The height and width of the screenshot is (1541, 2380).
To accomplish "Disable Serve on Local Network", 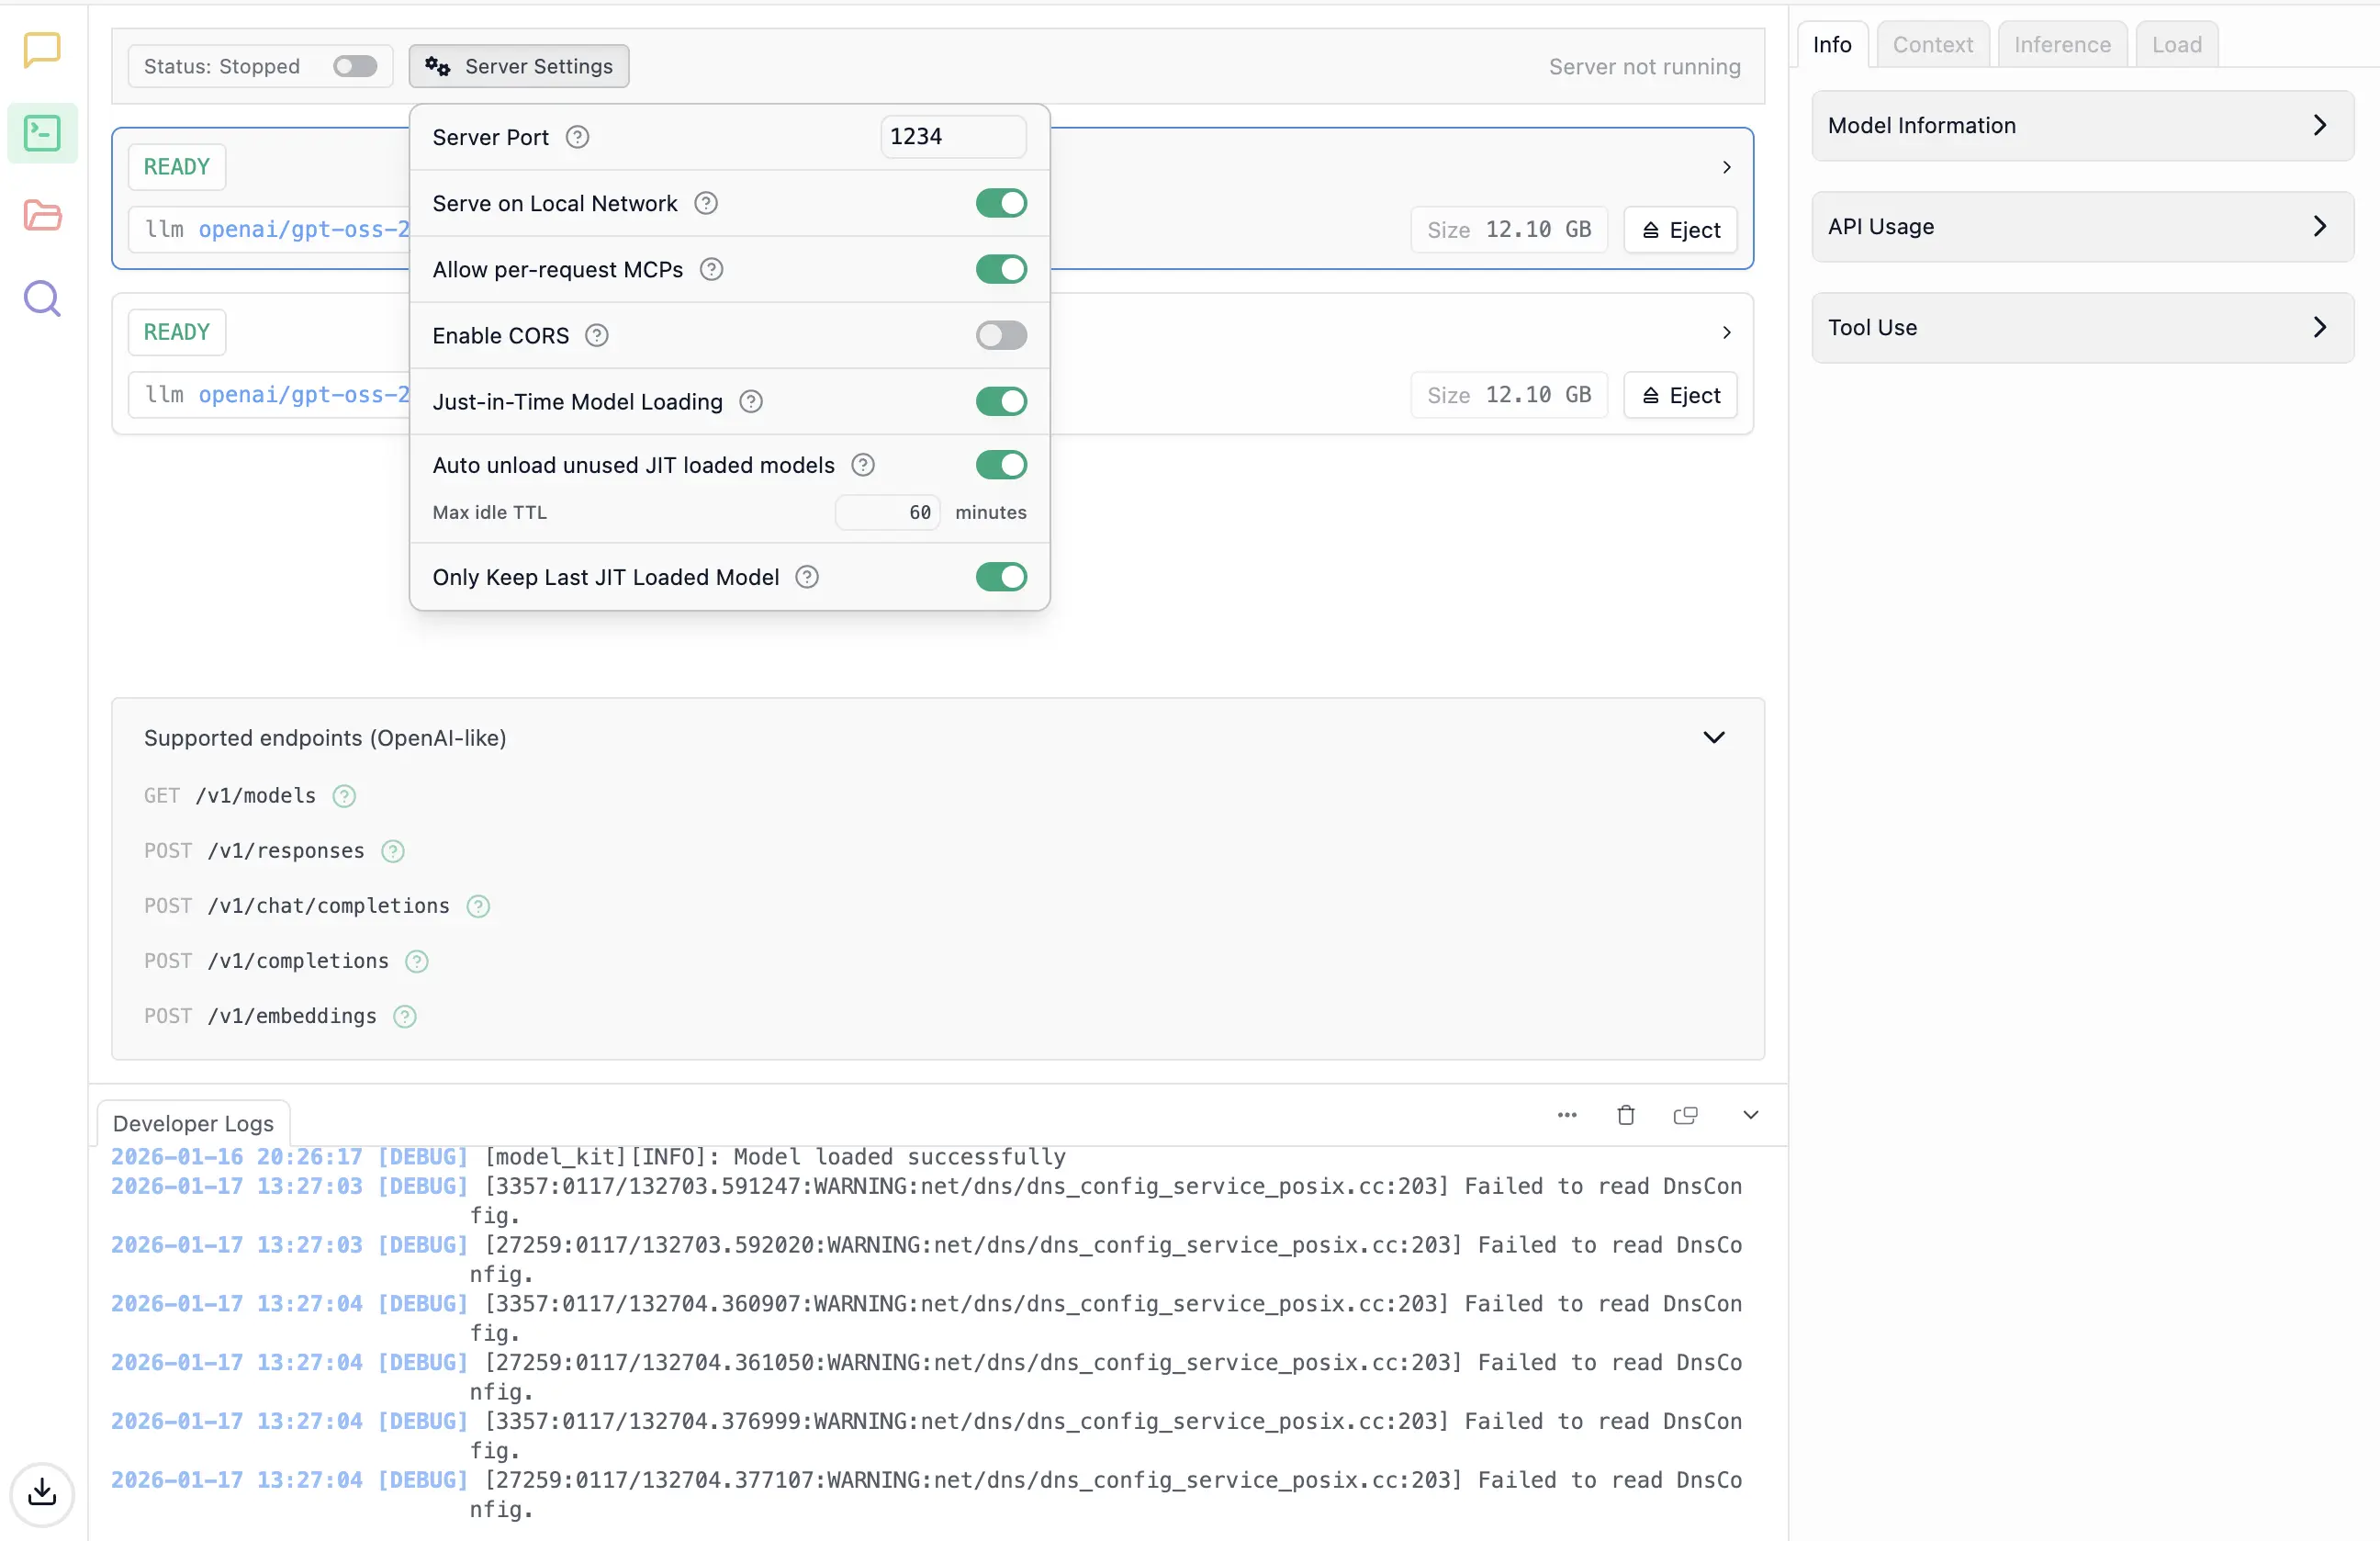I will click(x=1001, y=203).
